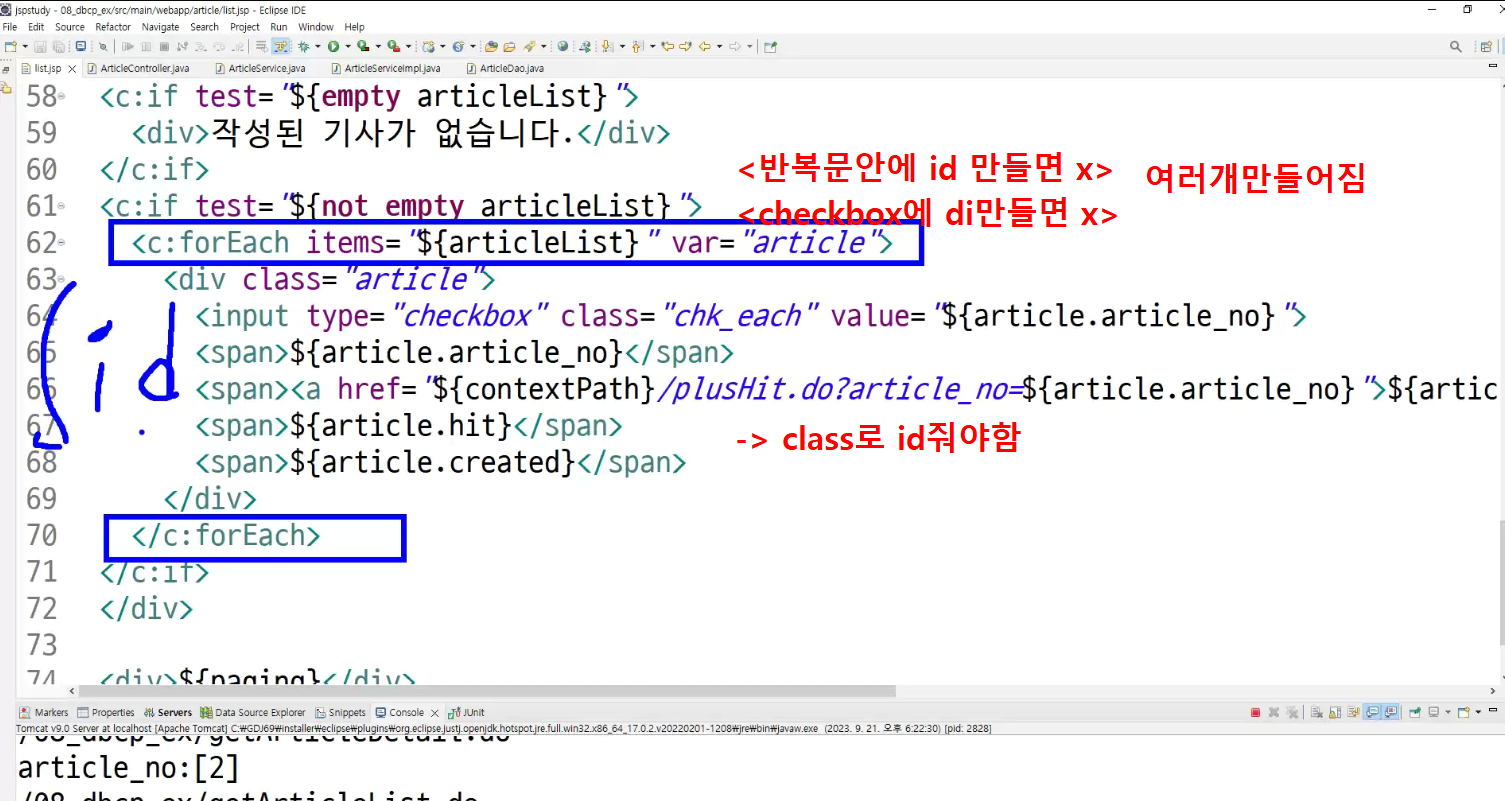Click the Coverage launch icon
This screenshot has width=1505, height=801.
coord(363,46)
